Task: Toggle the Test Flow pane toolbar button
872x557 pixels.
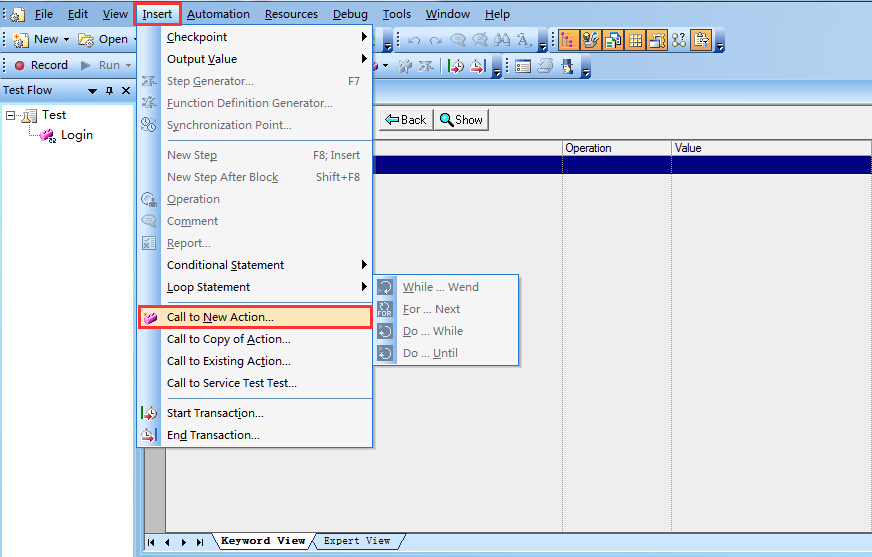Action: (x=568, y=40)
